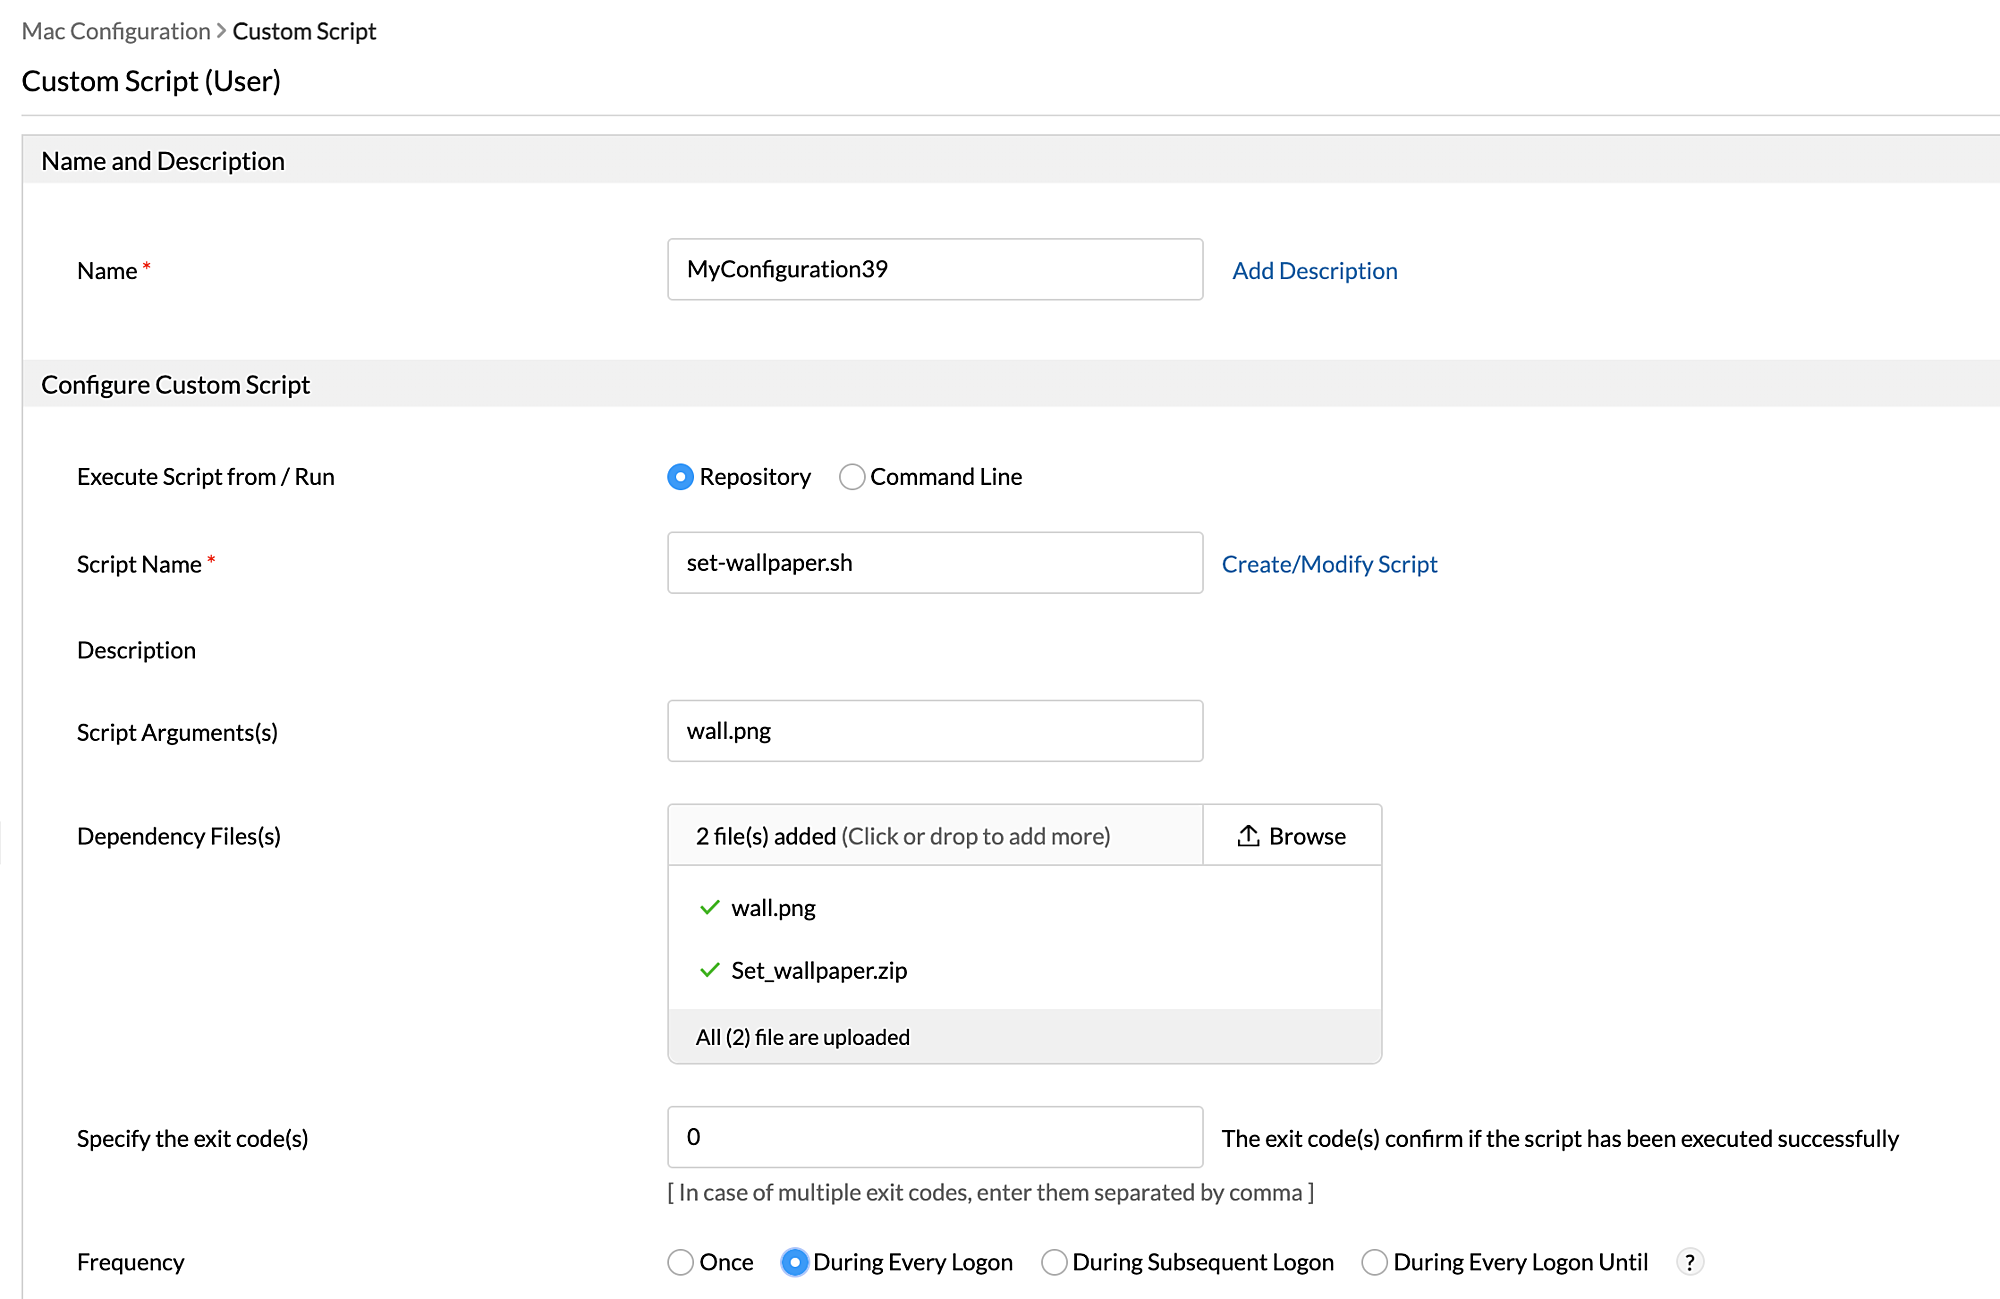2000x1299 pixels.
Task: Choose During Subsequent Logon frequency
Action: coord(1054,1262)
